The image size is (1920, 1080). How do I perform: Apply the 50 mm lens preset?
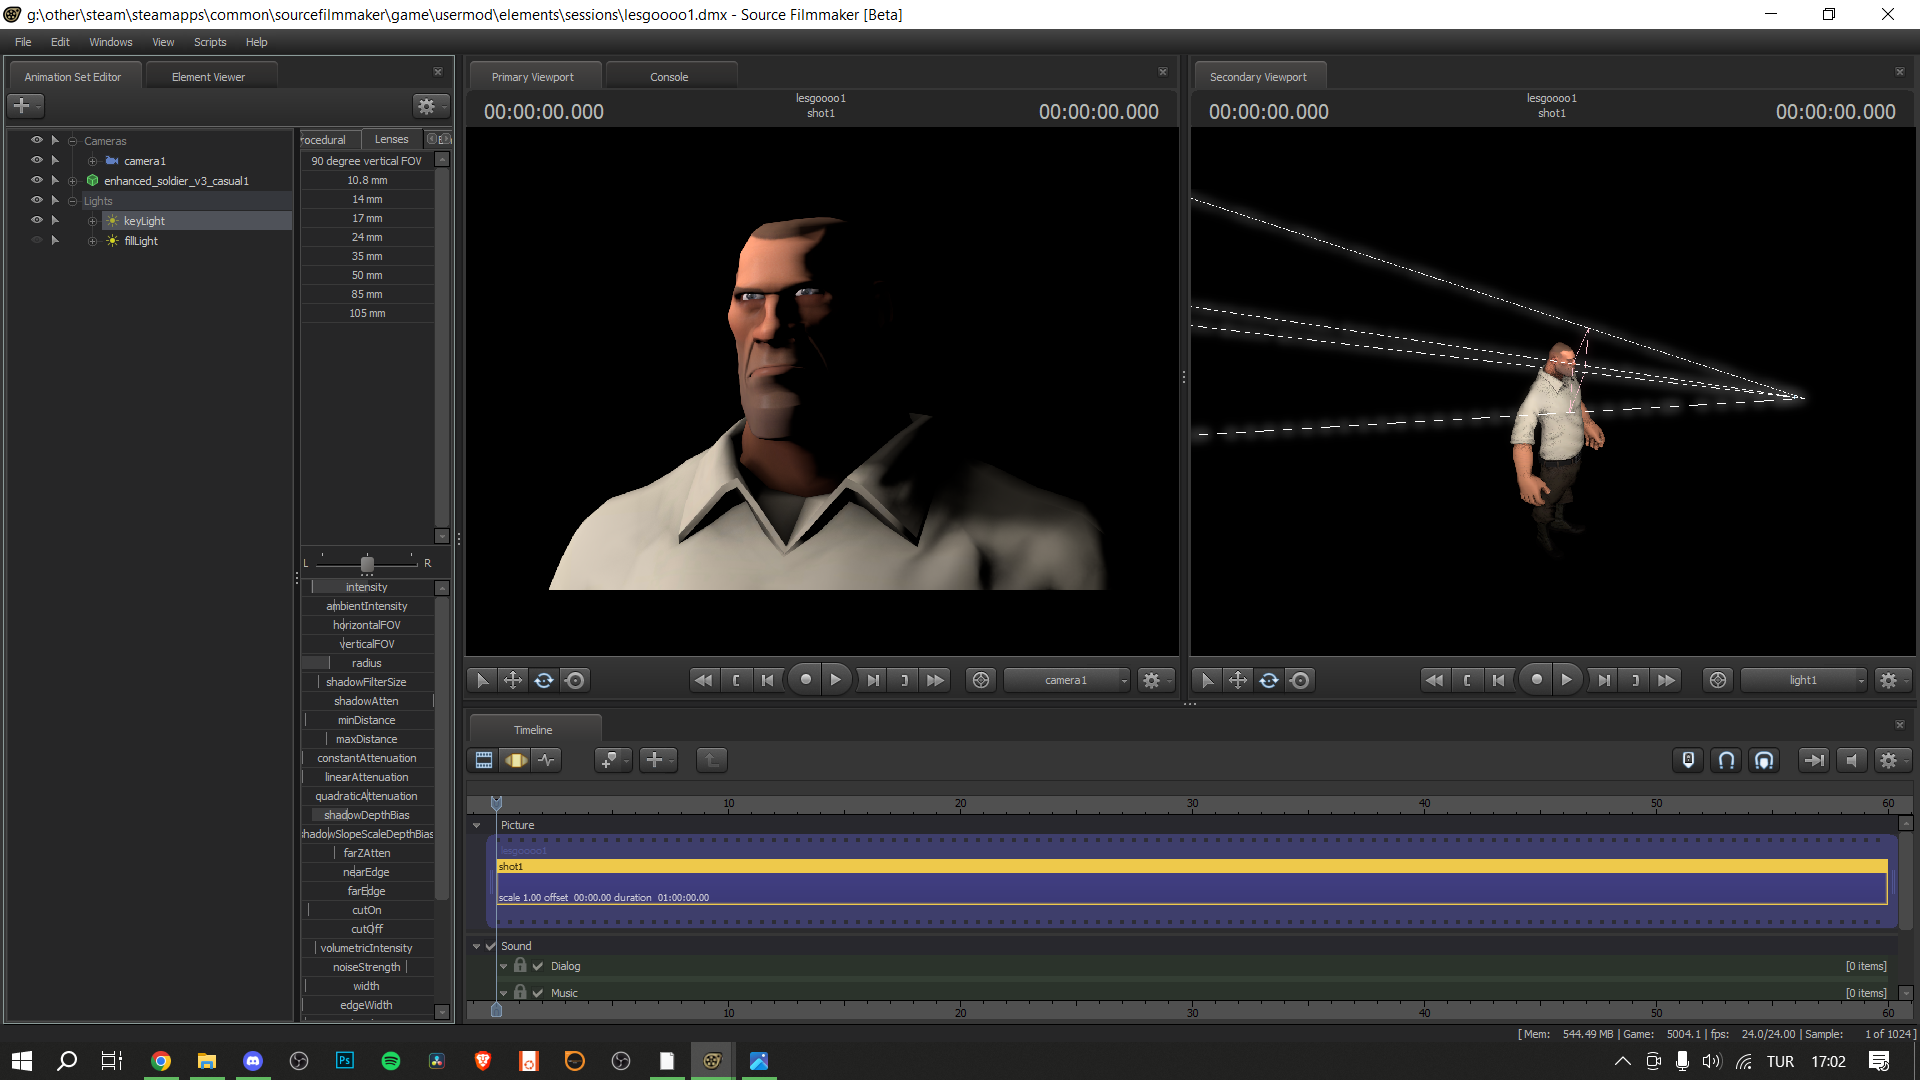367,275
